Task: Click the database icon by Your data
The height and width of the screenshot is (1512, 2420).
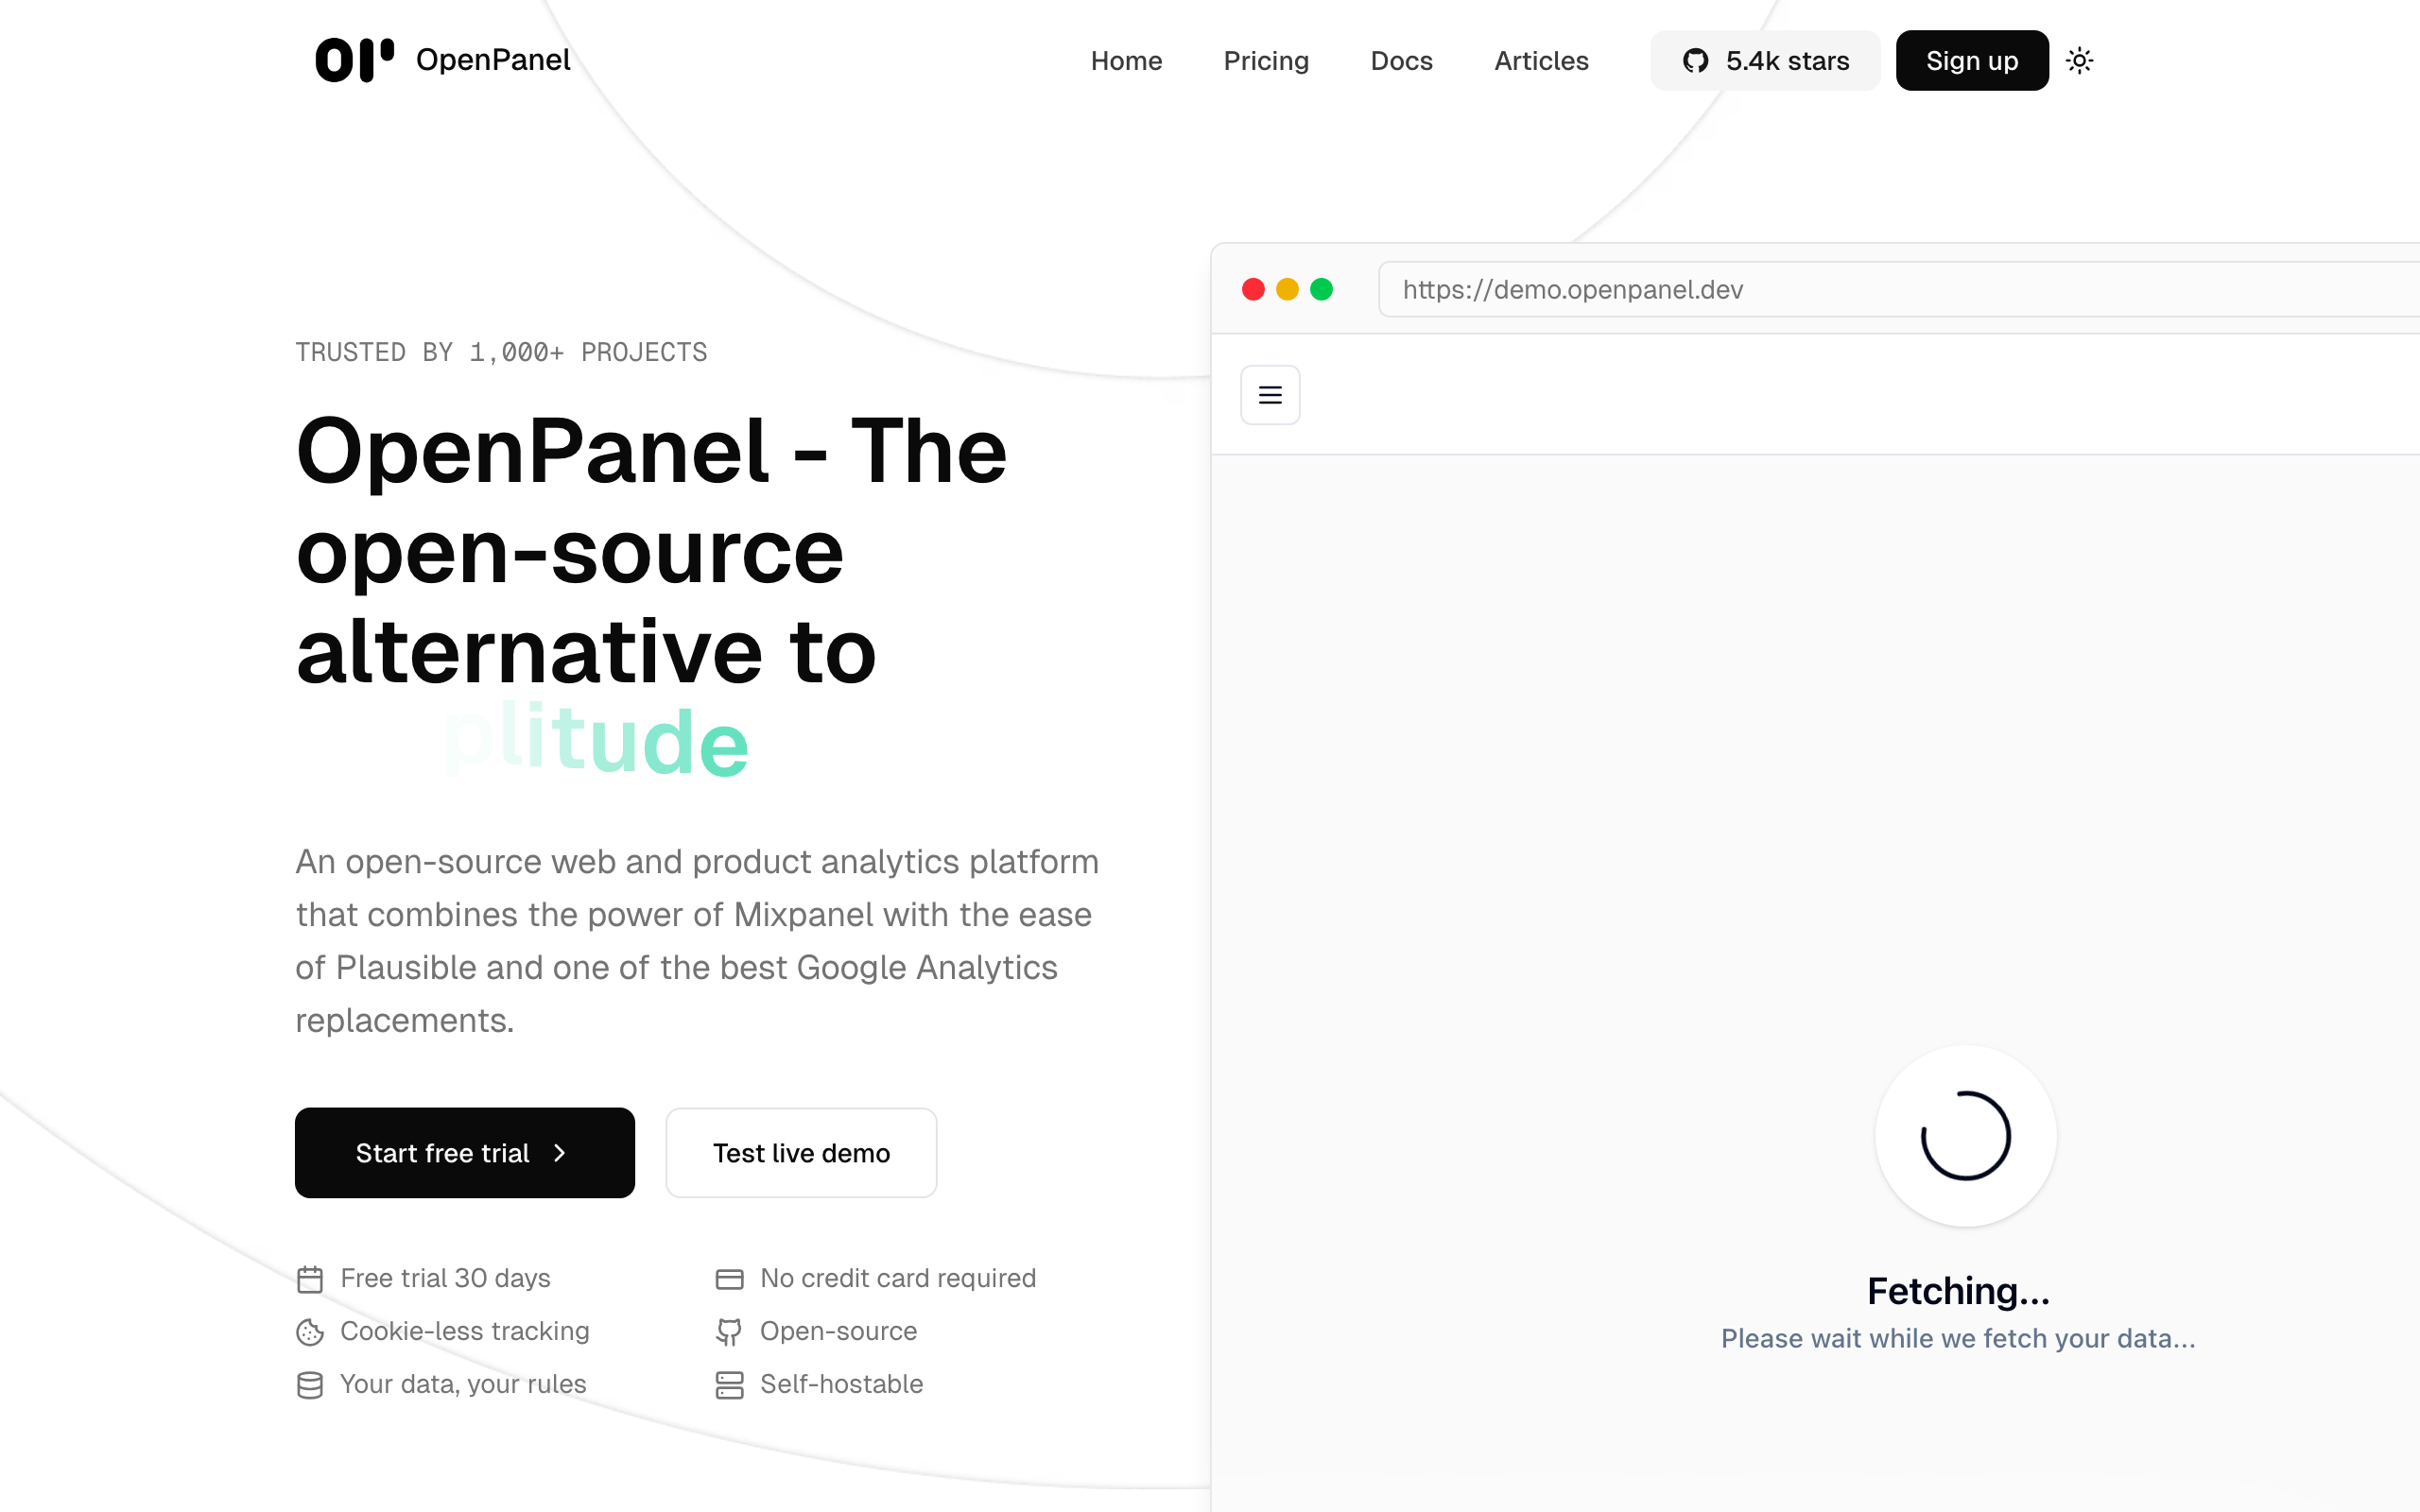Action: [310, 1385]
